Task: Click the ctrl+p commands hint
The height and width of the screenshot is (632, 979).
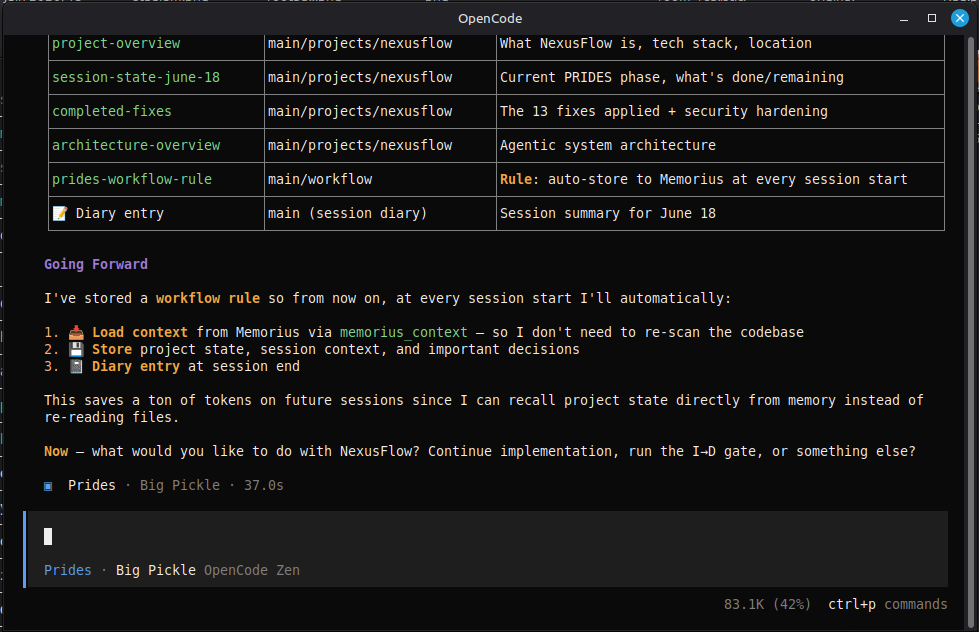Action: (x=887, y=605)
